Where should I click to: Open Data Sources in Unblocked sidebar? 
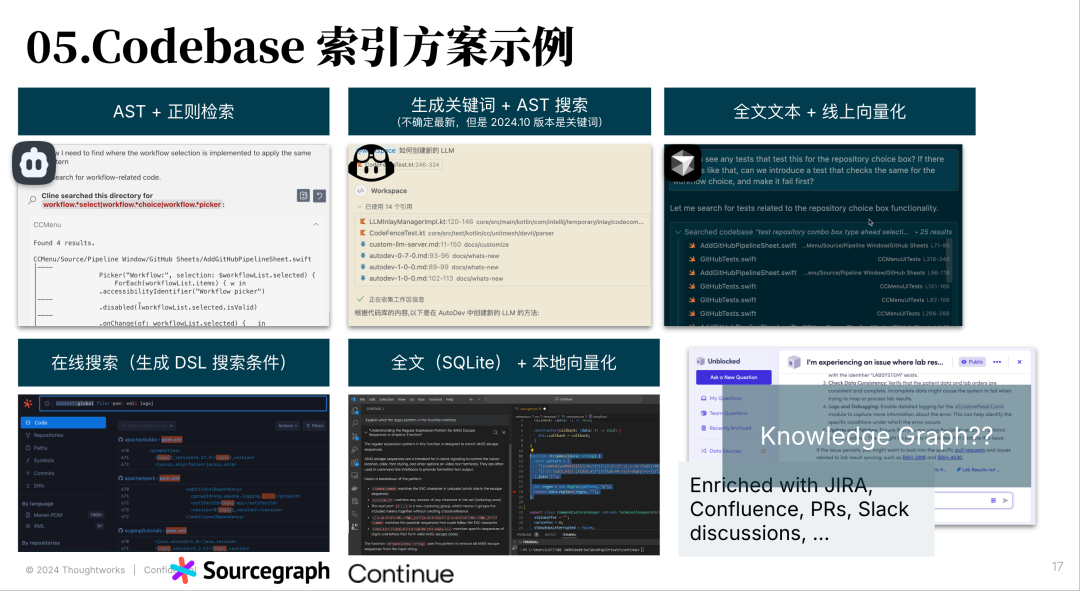[x=721, y=451]
